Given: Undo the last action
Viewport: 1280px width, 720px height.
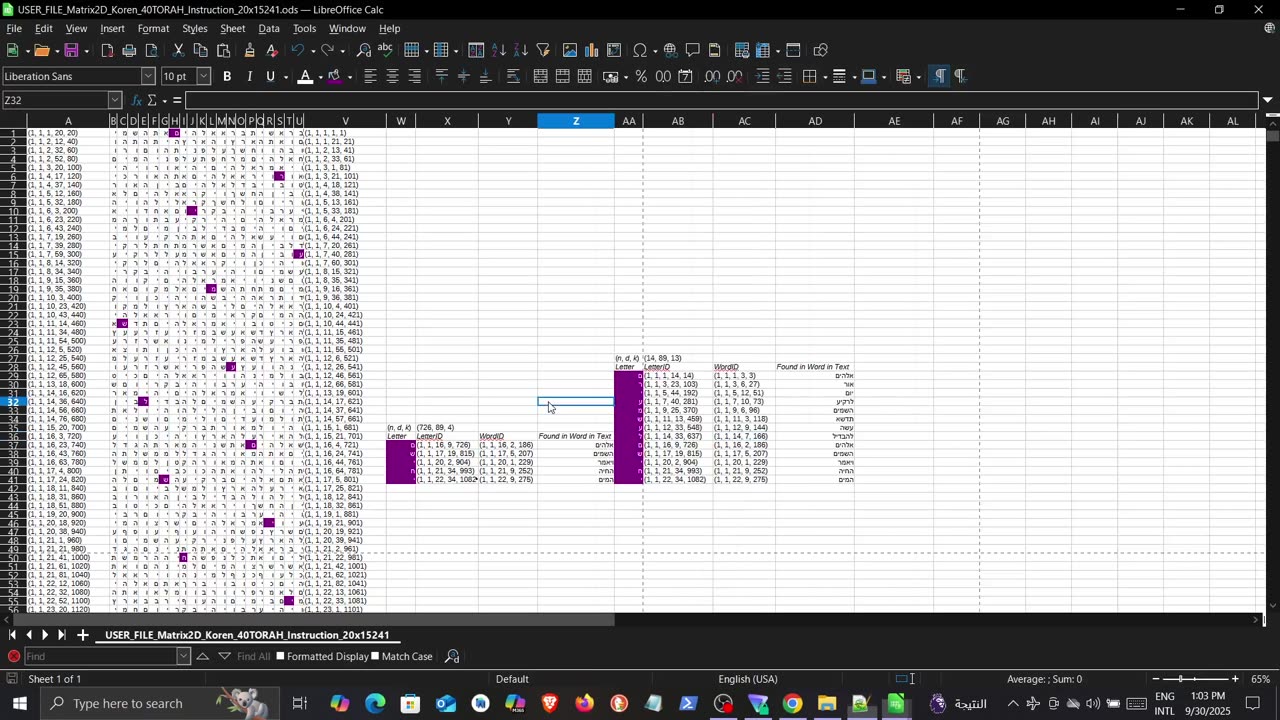Looking at the screenshot, I should (297, 50).
